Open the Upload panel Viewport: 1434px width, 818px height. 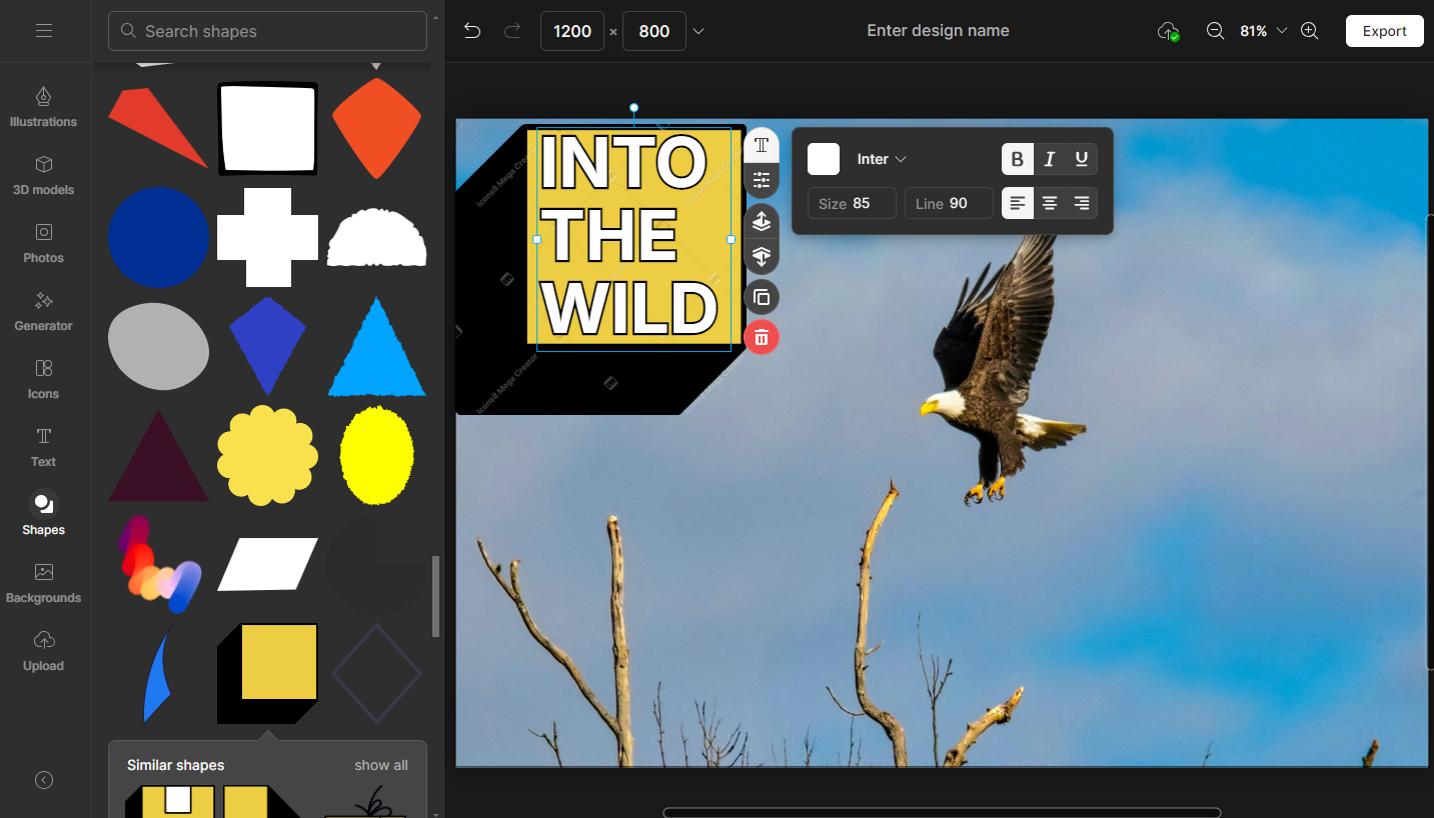pos(43,651)
